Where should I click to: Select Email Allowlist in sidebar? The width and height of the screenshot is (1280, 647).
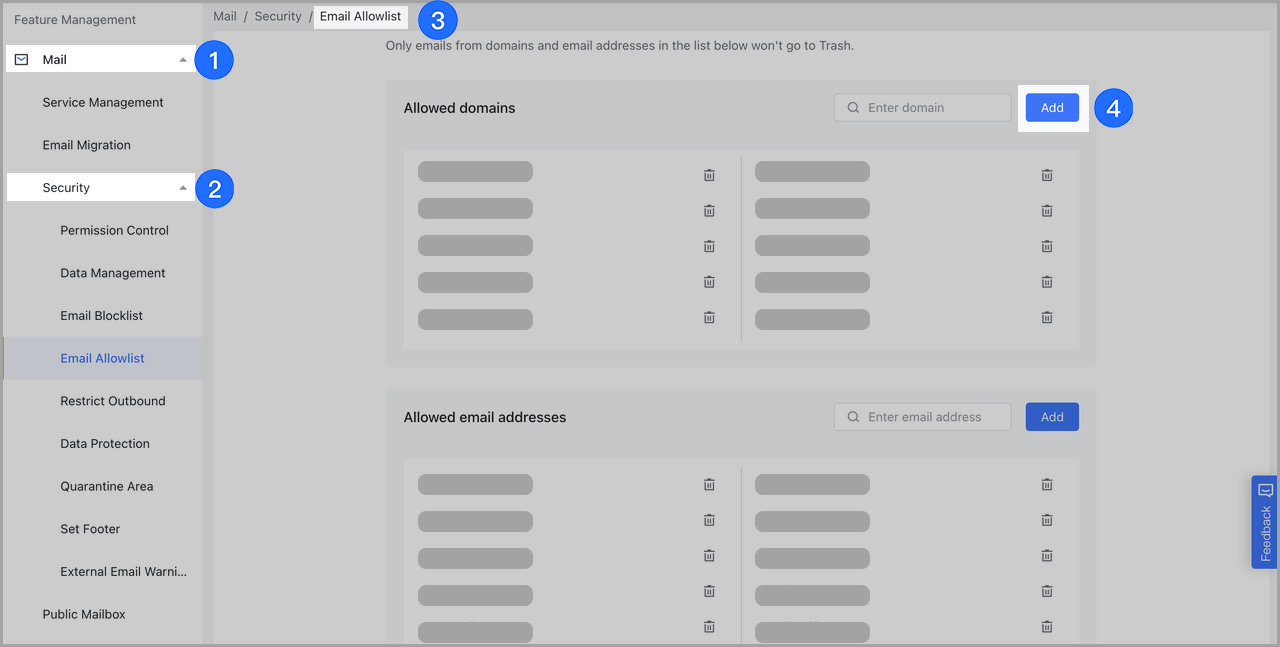pos(103,358)
